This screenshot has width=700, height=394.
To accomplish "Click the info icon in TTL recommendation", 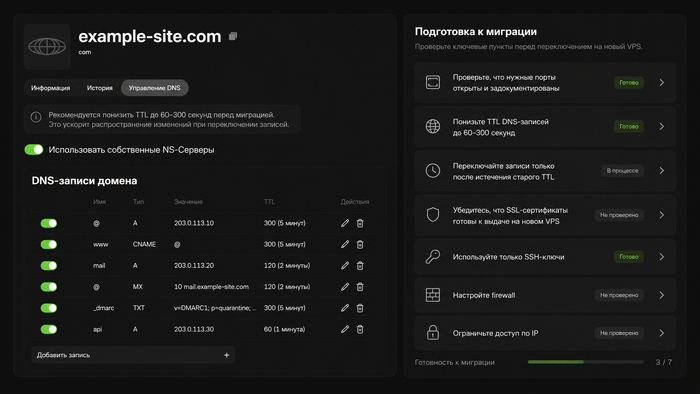I will (36, 117).
